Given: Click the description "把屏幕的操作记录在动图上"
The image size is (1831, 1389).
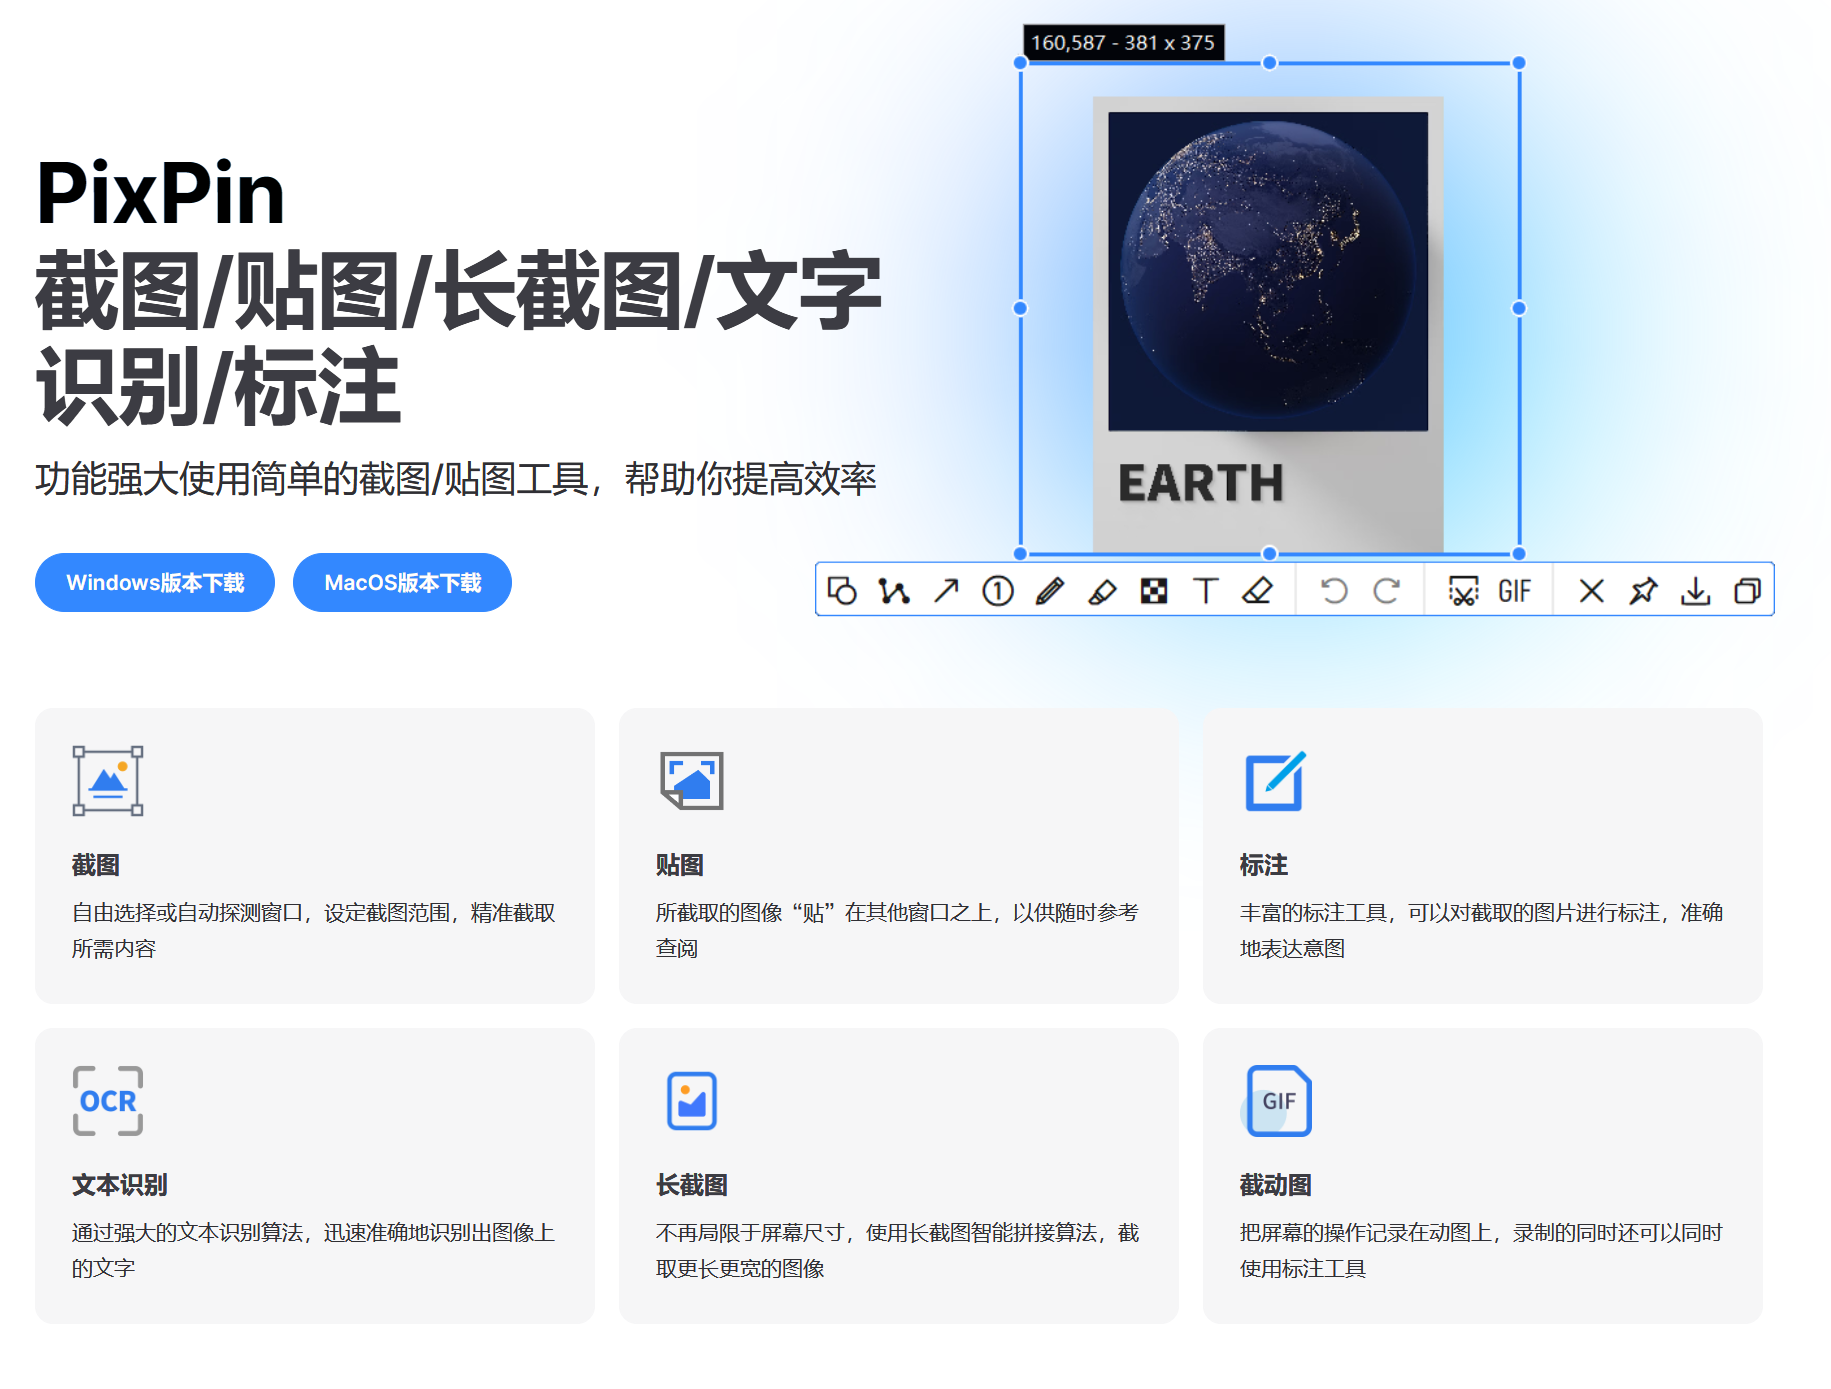Looking at the screenshot, I should point(1366,1233).
